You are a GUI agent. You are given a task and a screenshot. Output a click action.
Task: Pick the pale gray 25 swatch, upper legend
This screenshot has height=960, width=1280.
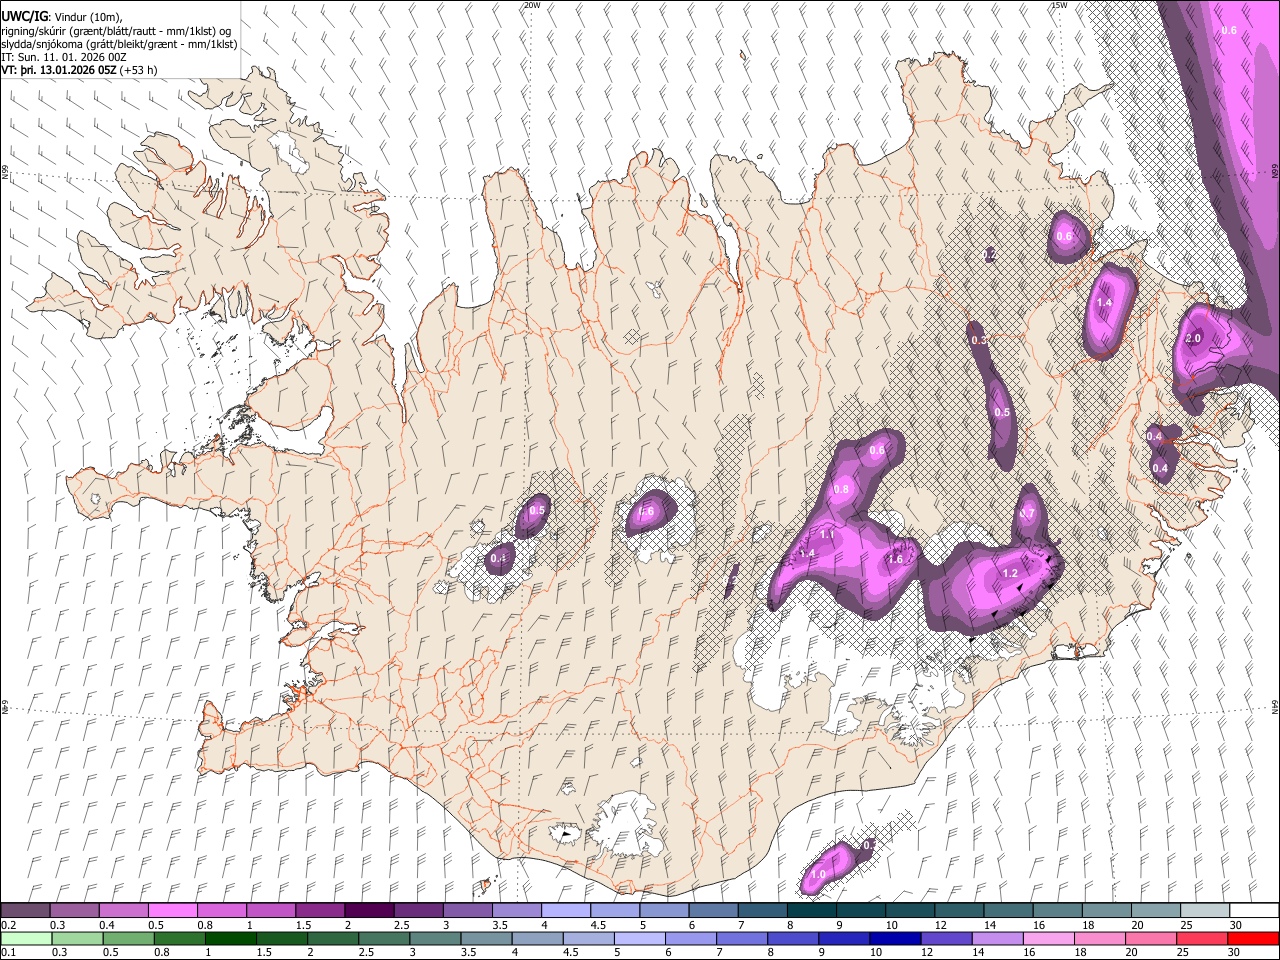pos(1204,911)
